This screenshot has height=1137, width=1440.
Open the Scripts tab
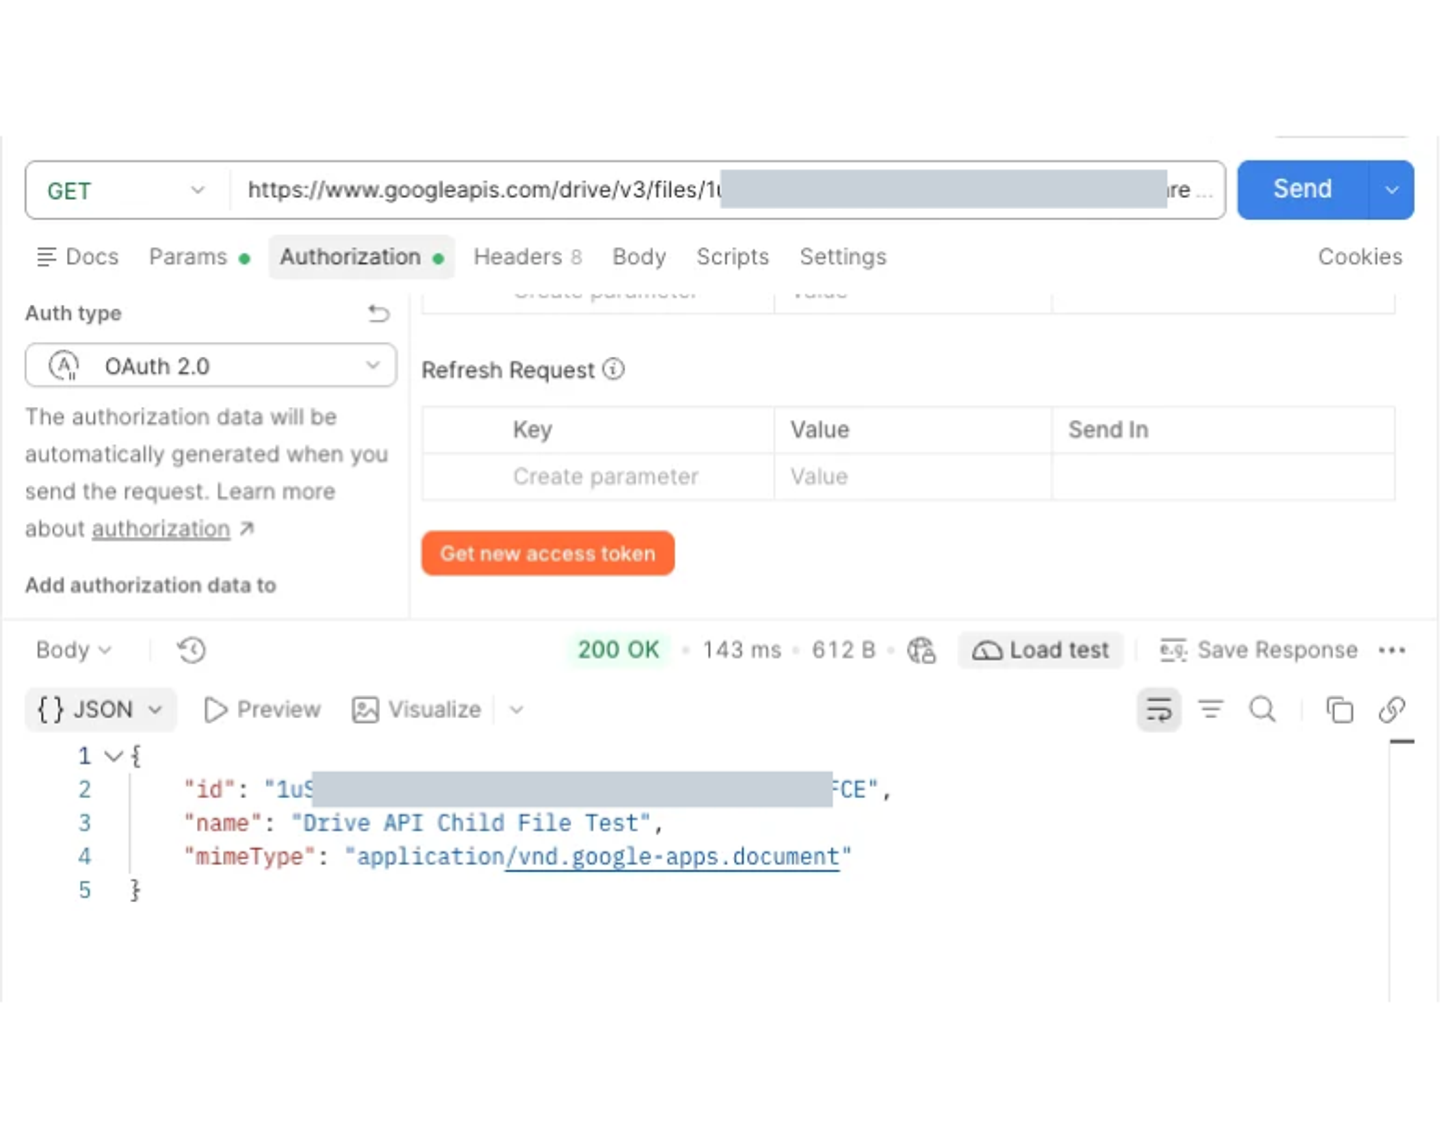point(733,257)
